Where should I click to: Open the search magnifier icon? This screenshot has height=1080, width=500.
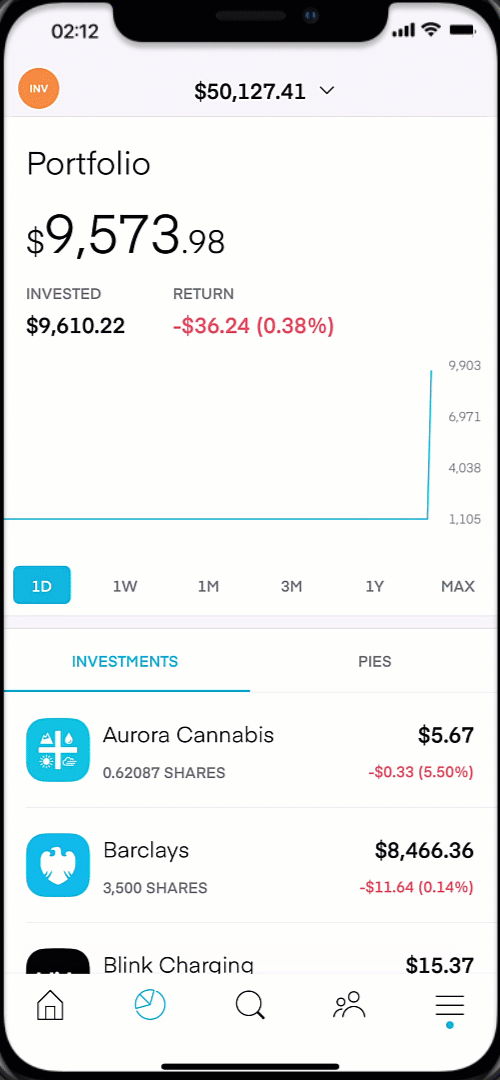(x=250, y=1006)
